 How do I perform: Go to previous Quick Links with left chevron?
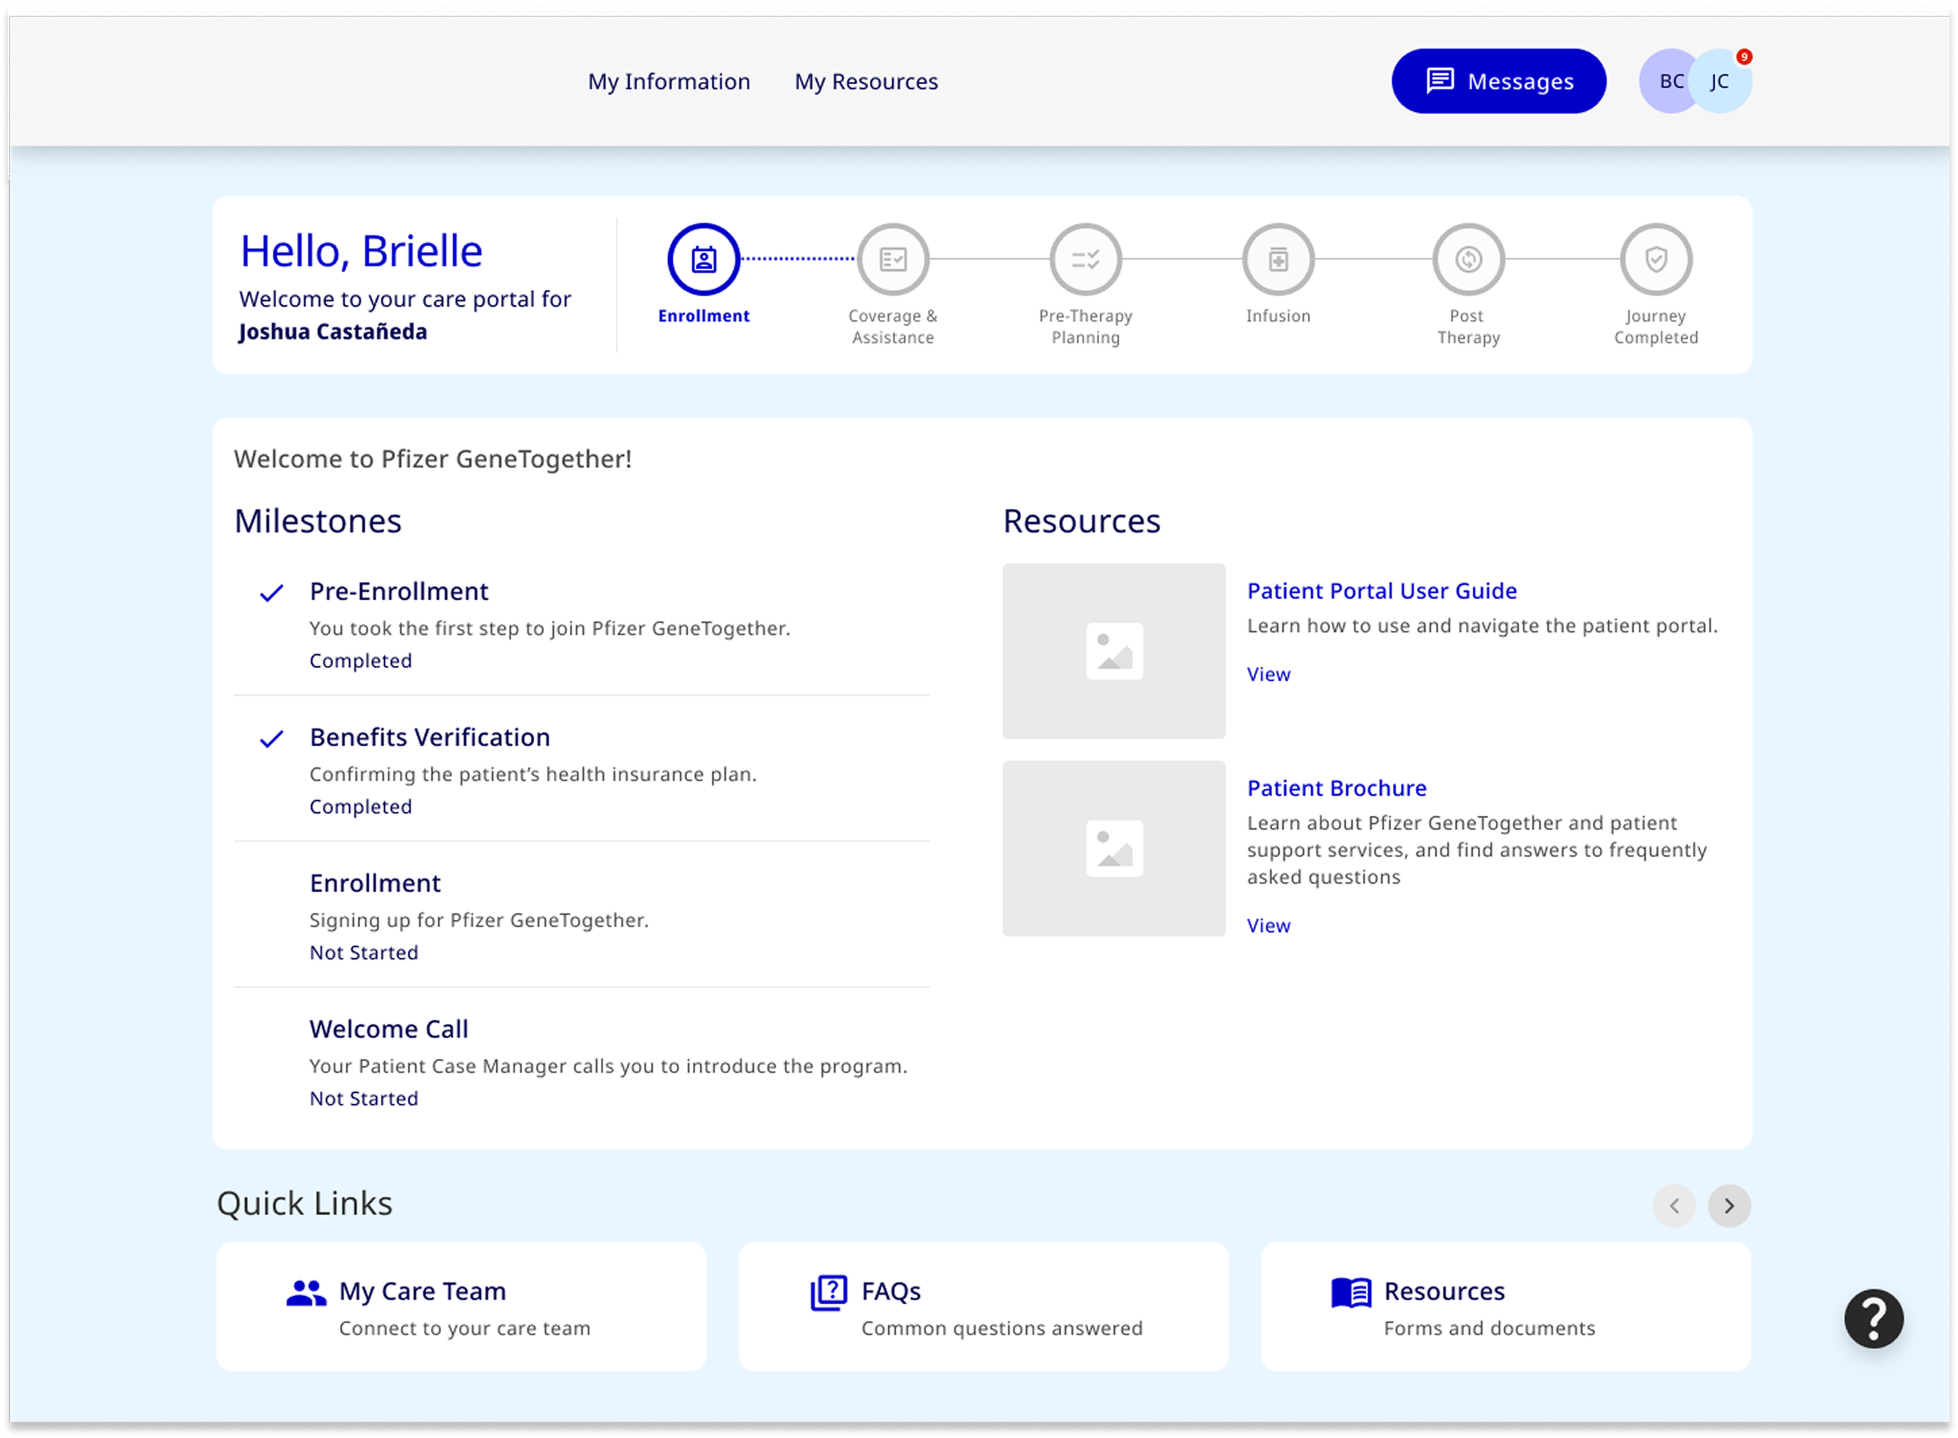tap(1674, 1206)
